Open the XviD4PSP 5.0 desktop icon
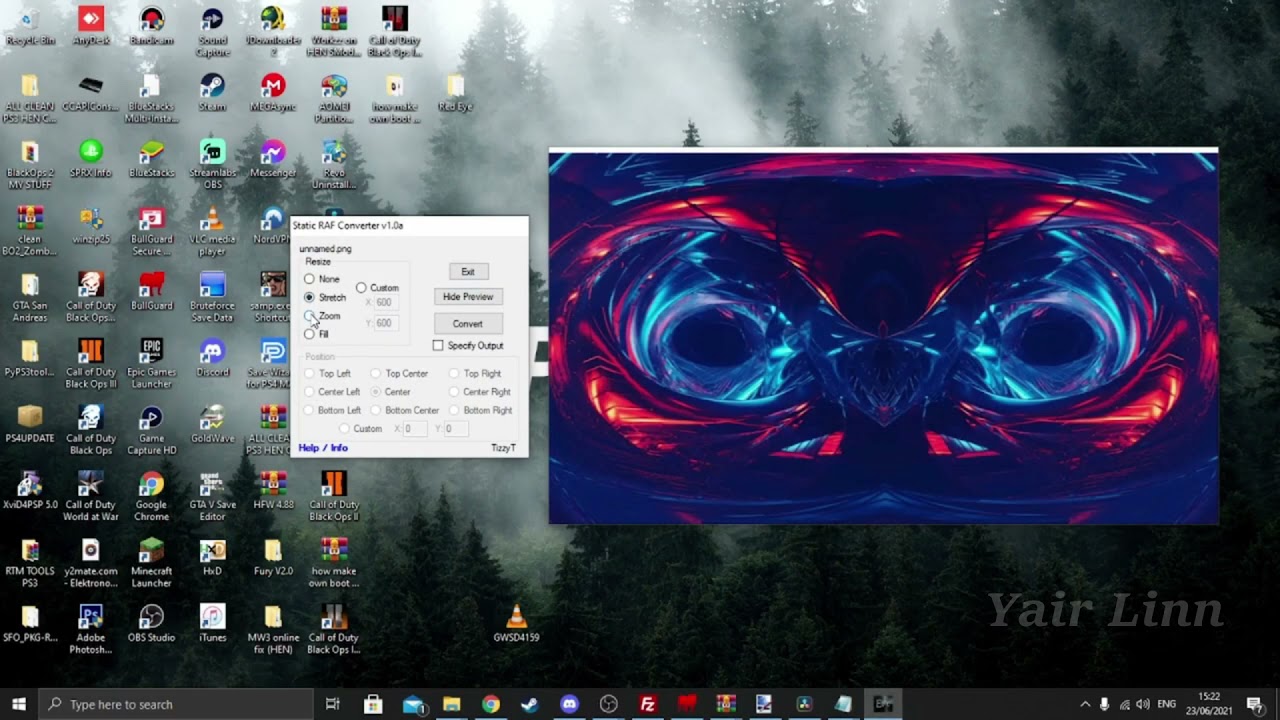This screenshot has width=1280, height=720. click(30, 491)
